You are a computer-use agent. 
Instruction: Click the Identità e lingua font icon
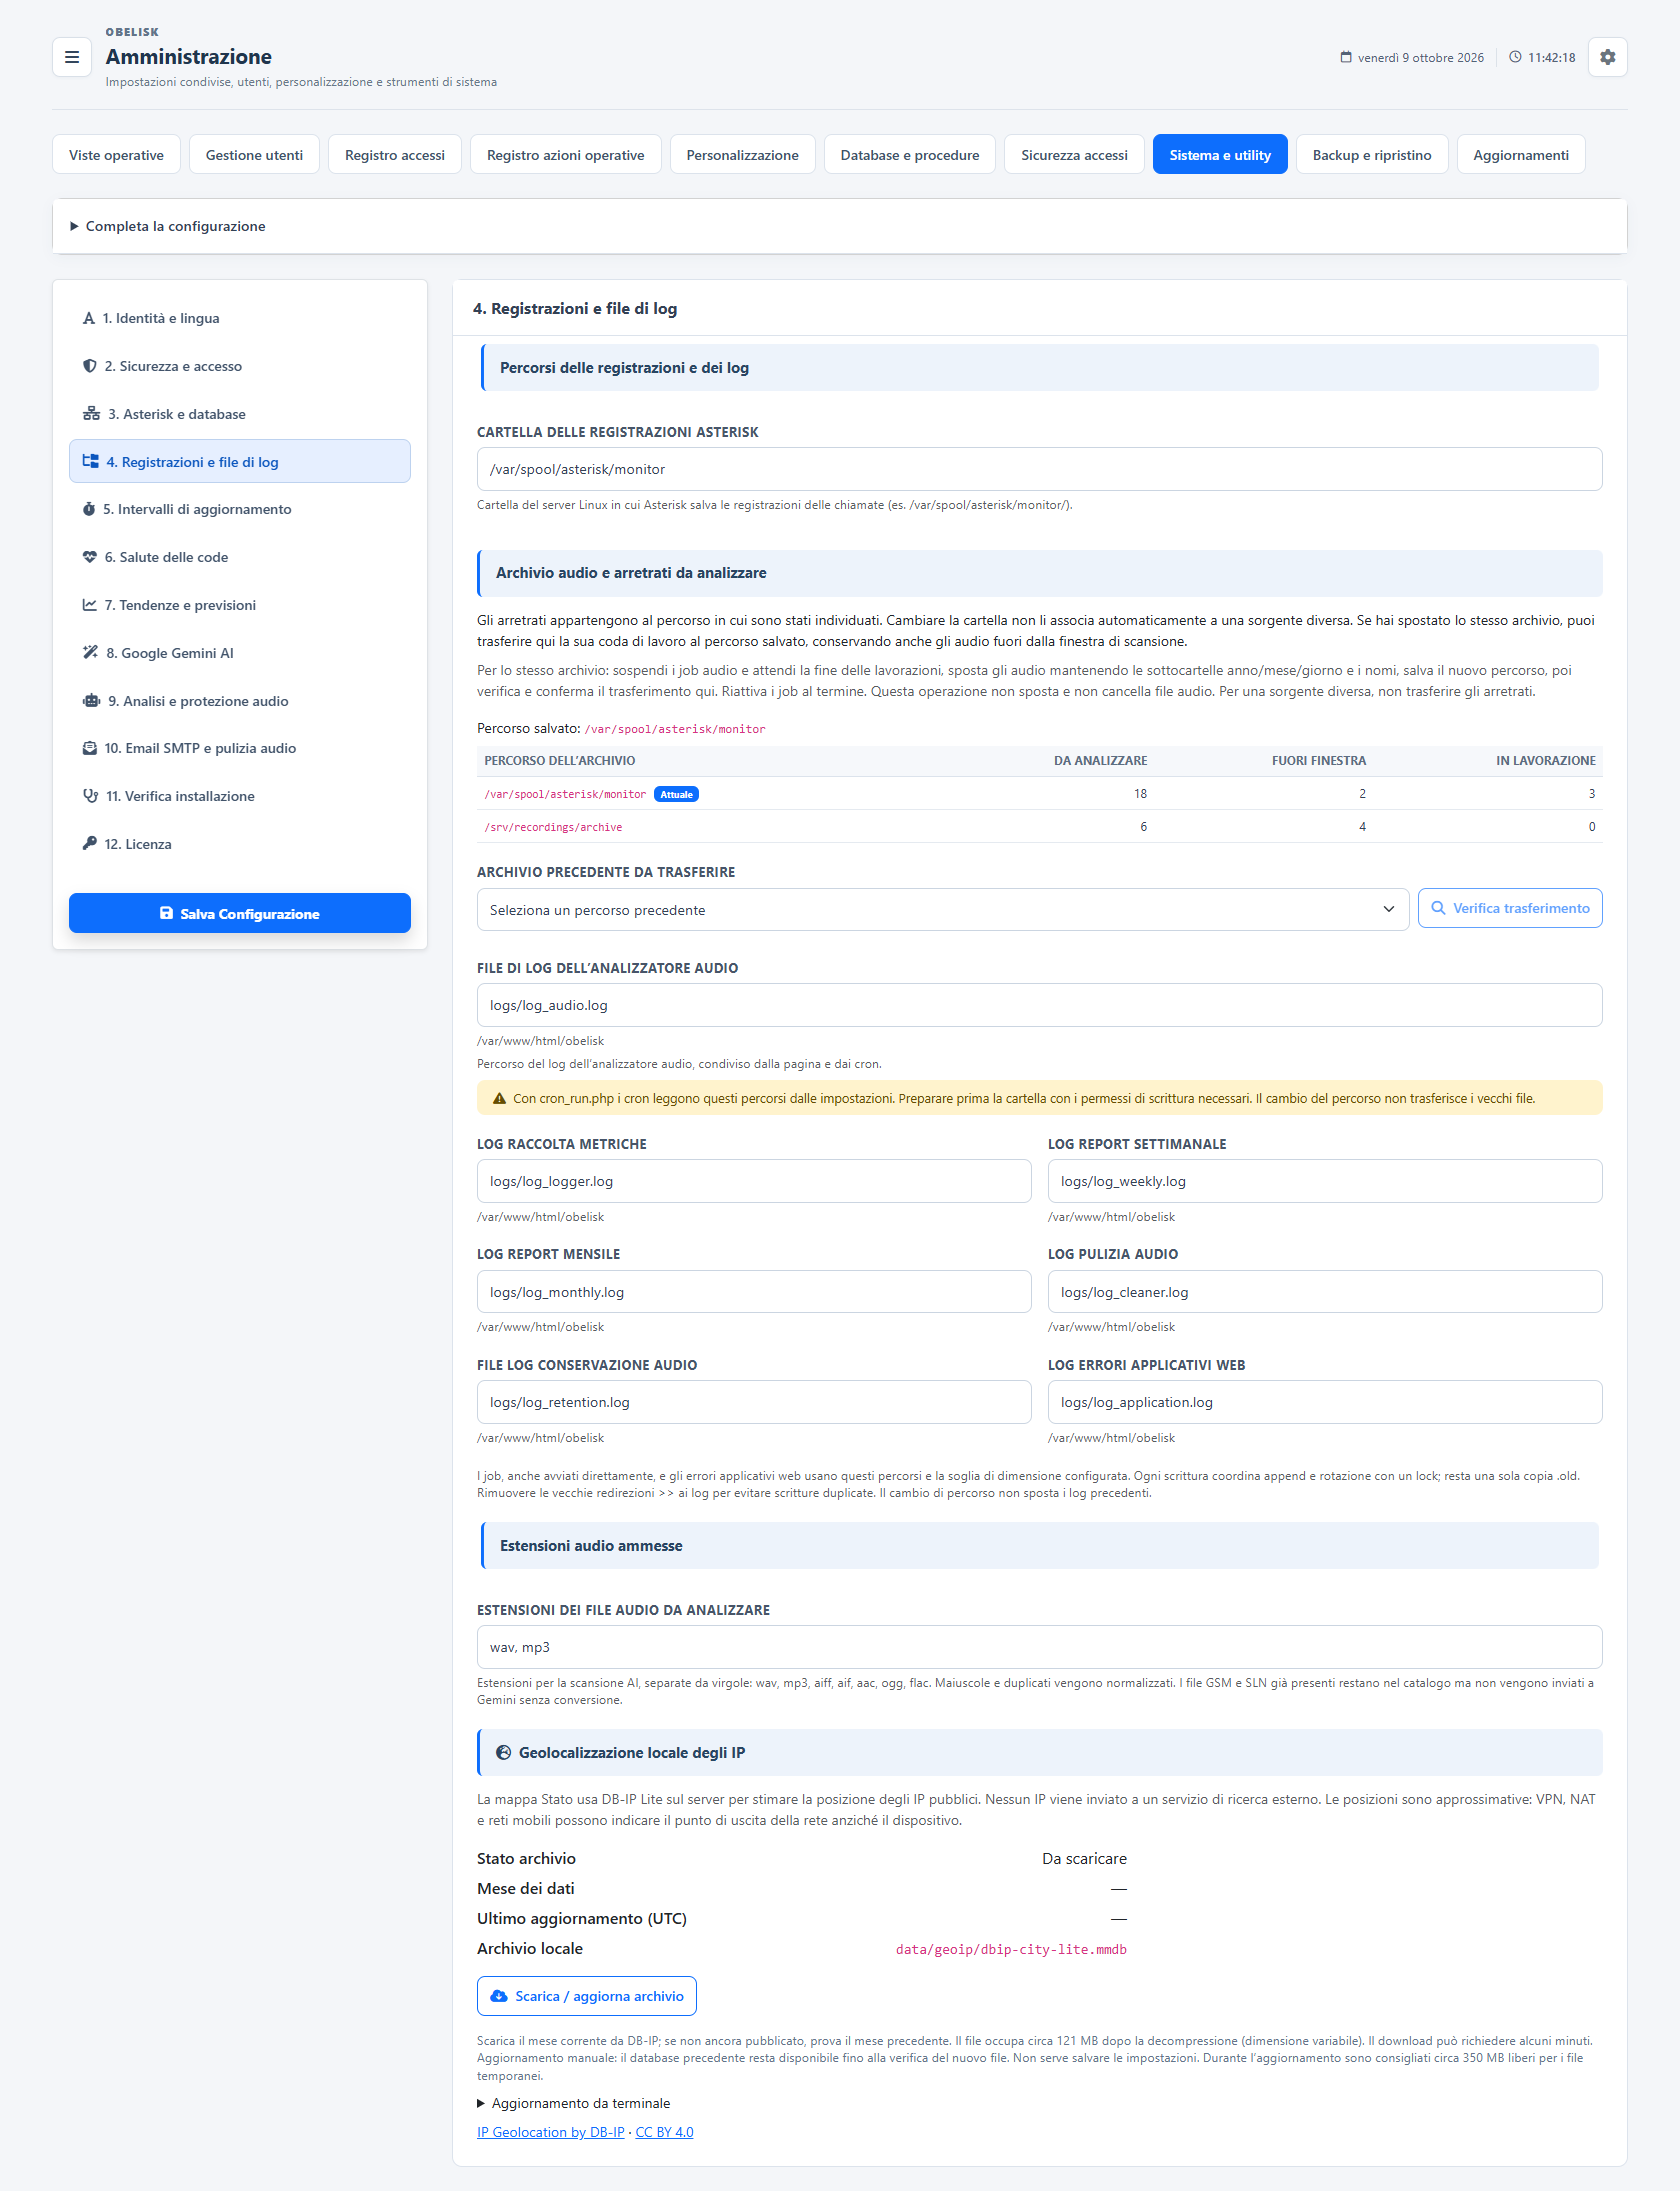tap(89, 318)
